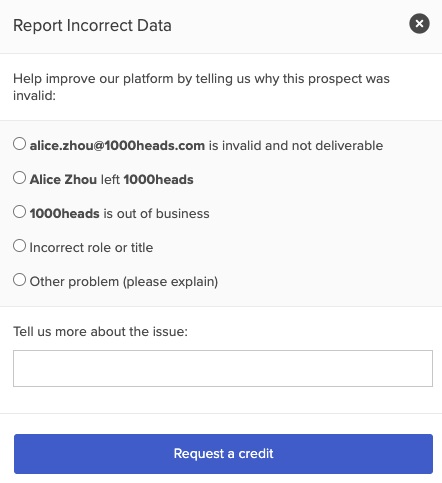The image size is (442, 483).
Task: Select the invalid email not deliverable radio button
Action: coord(19,144)
